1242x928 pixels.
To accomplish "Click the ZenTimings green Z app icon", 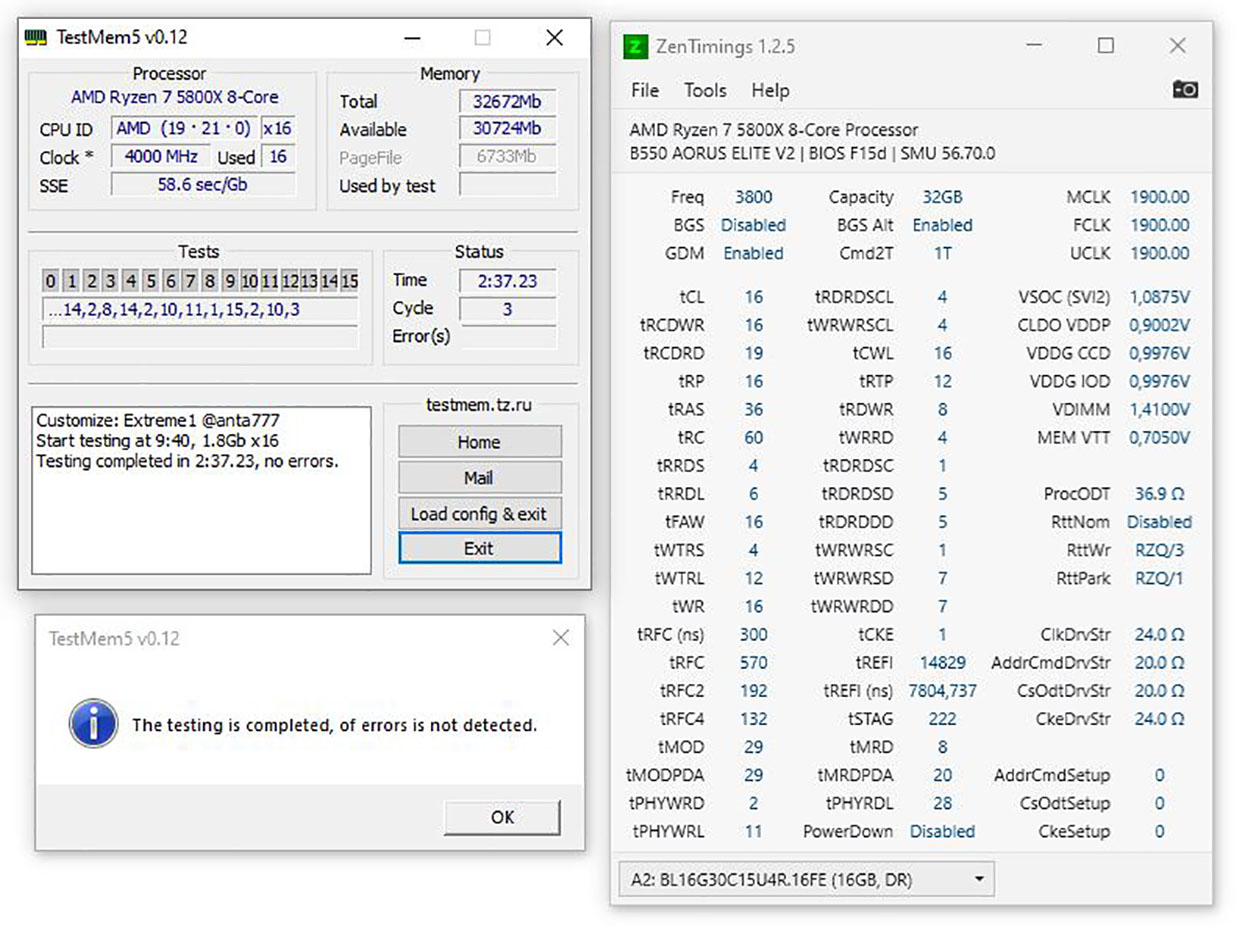I will [x=634, y=46].
